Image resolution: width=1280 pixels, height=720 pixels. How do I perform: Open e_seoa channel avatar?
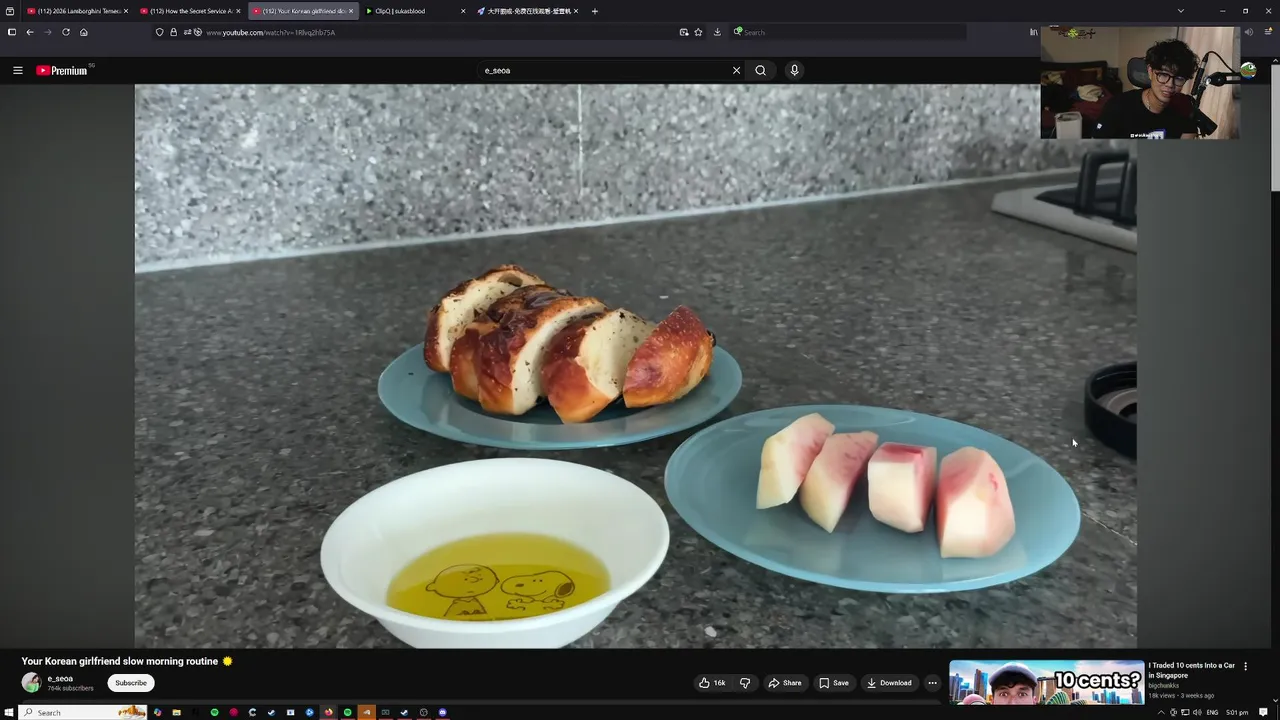[31, 683]
